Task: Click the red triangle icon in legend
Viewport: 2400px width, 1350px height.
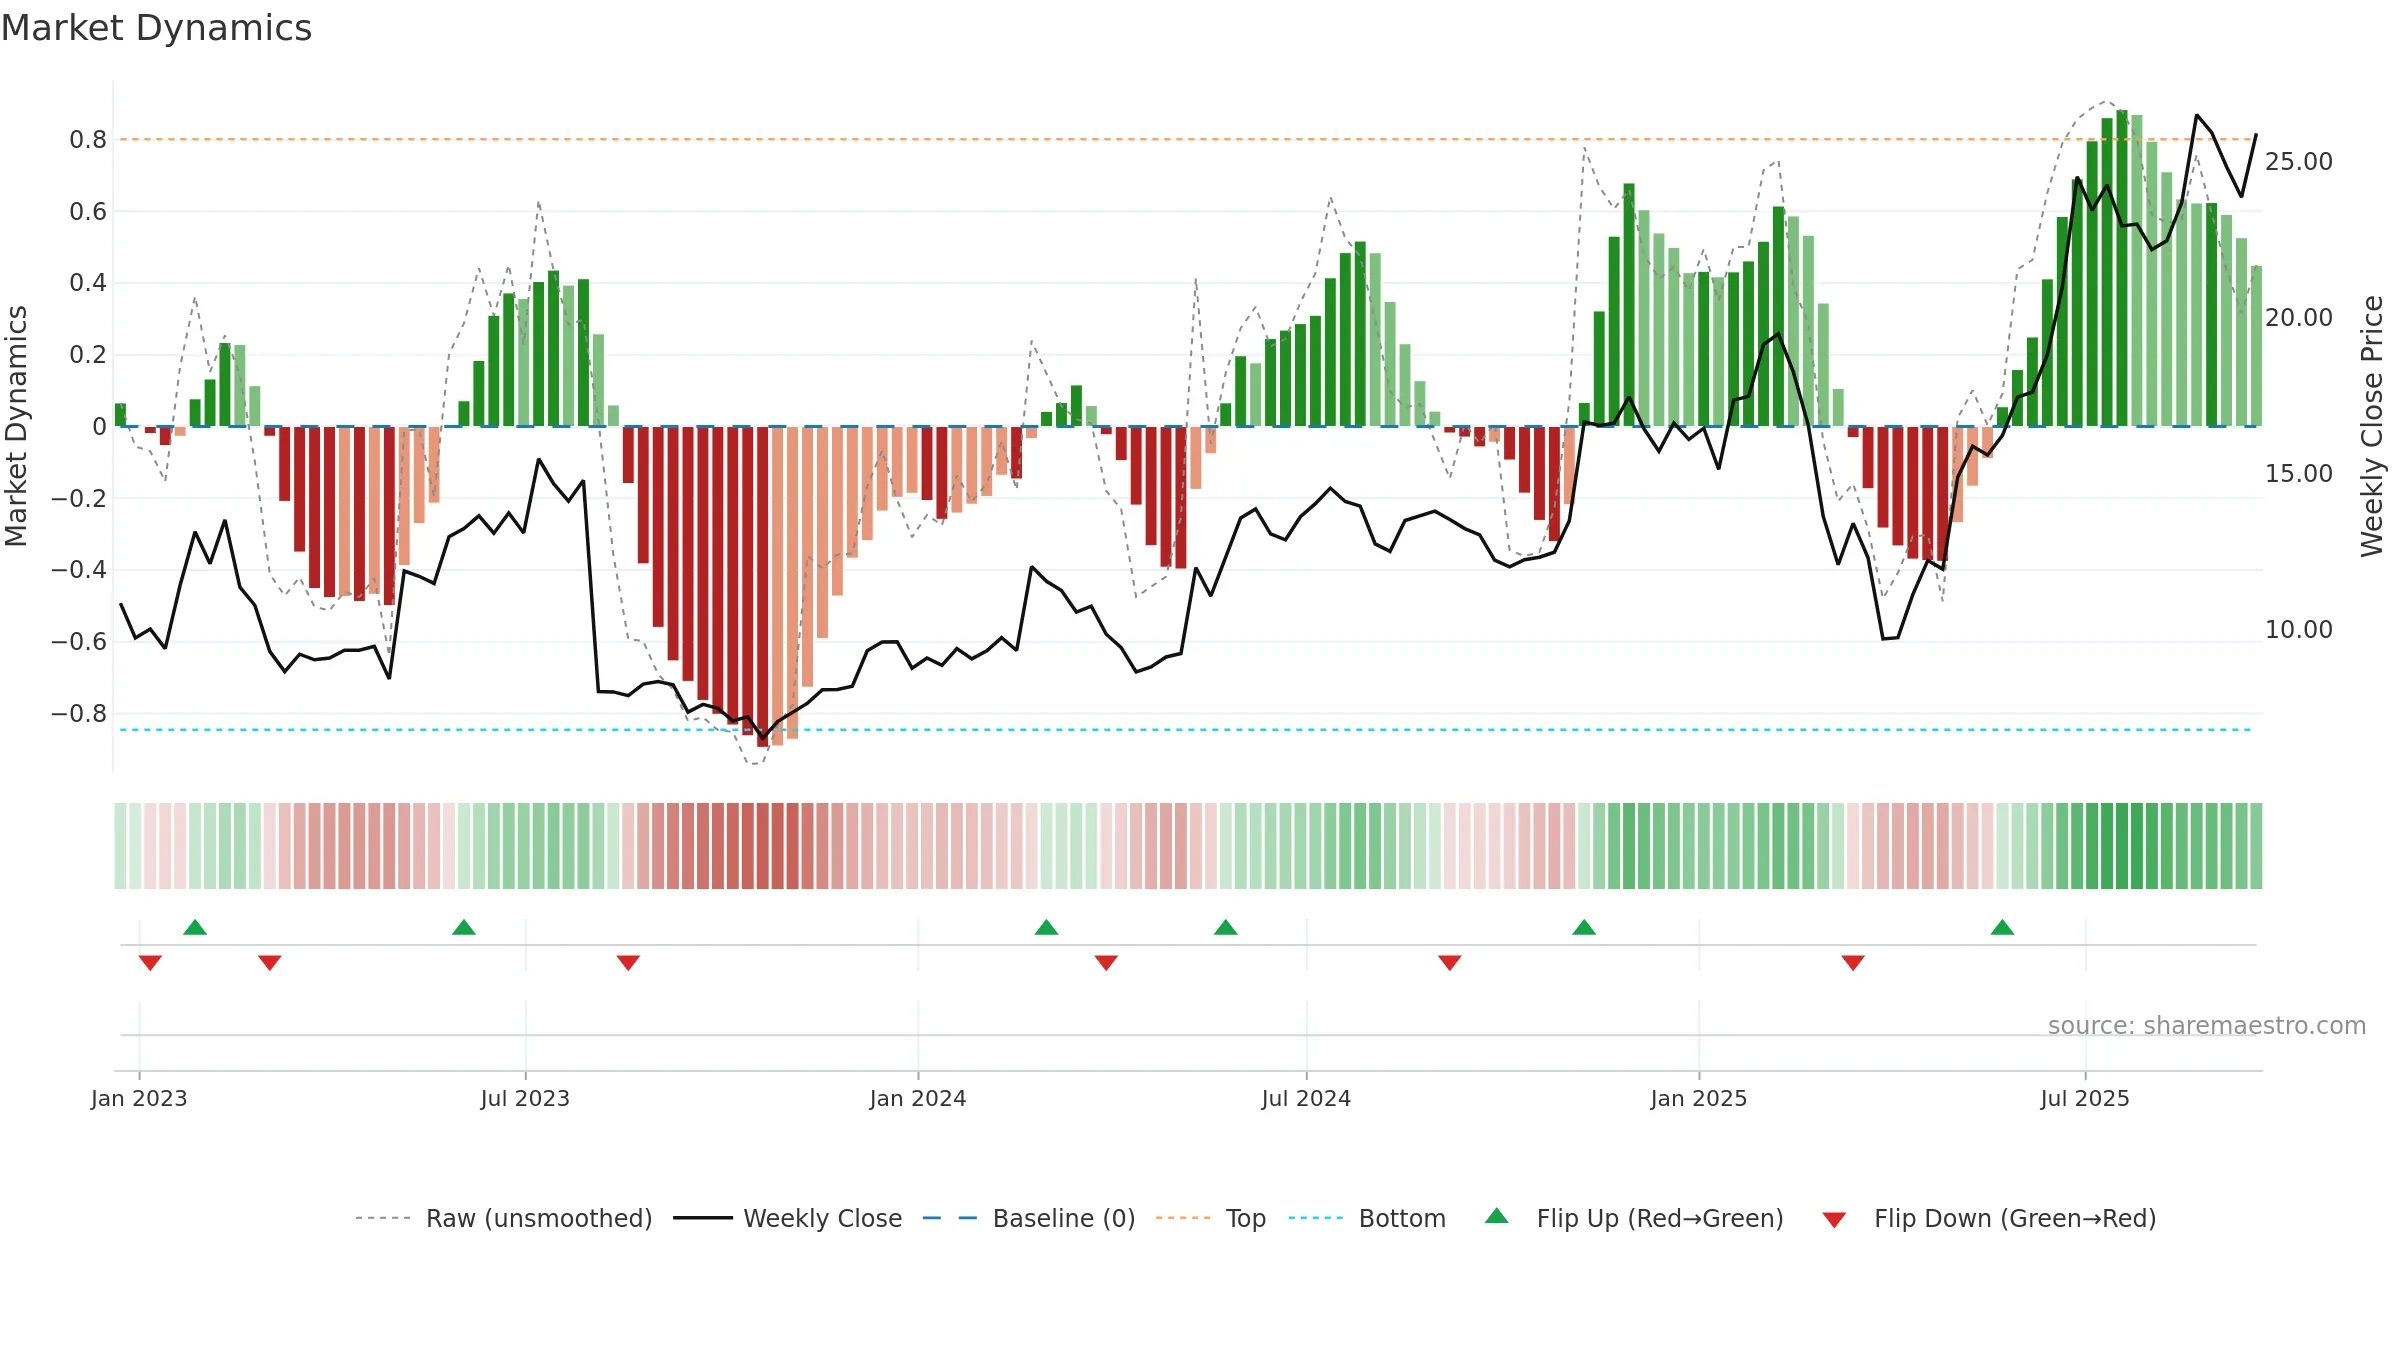Action: (1834, 1220)
